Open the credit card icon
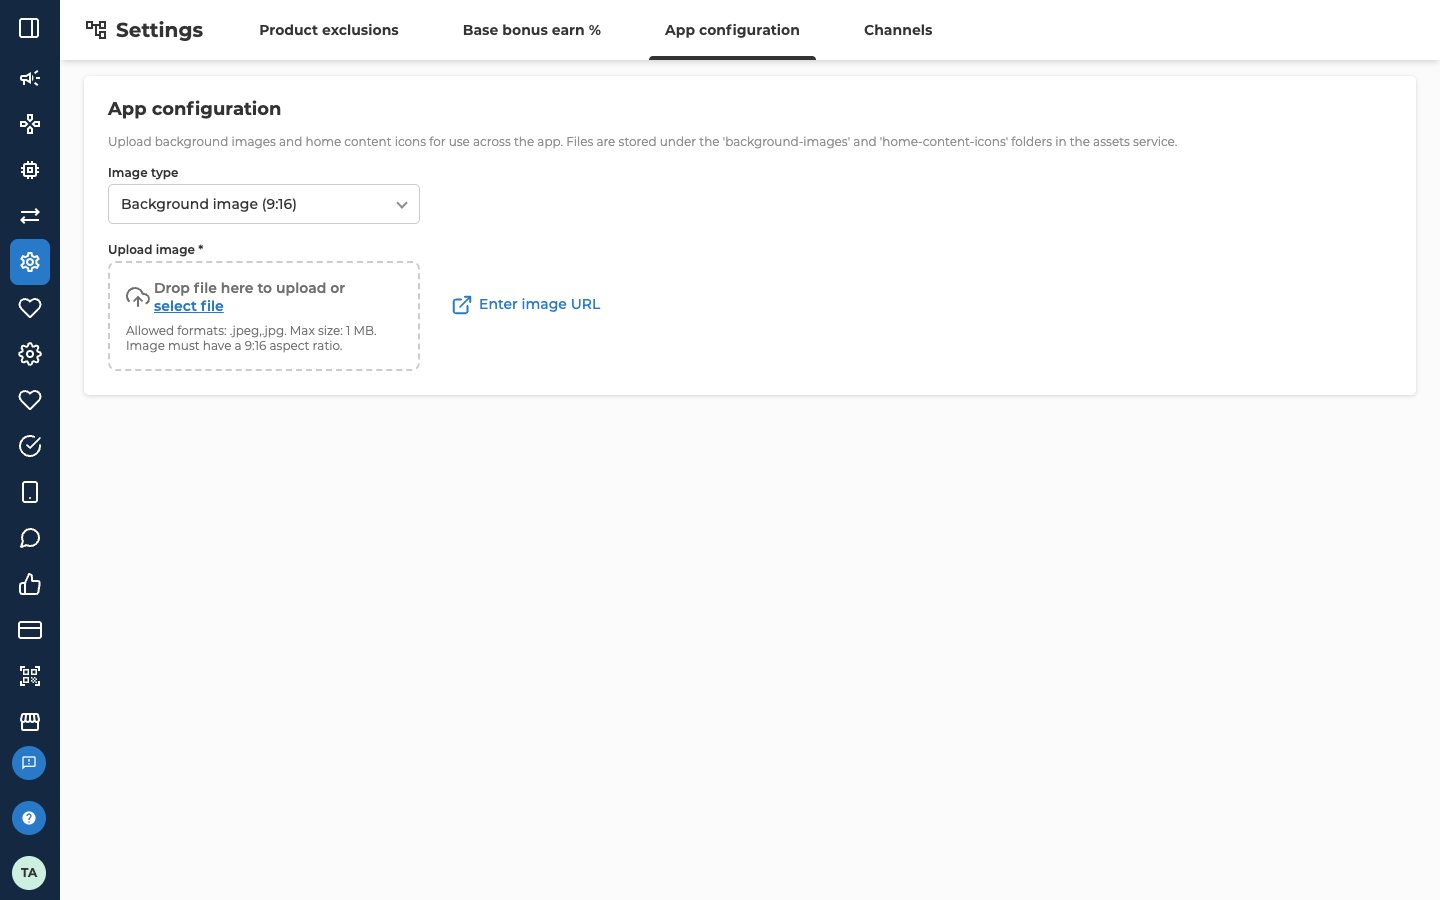 (29, 630)
